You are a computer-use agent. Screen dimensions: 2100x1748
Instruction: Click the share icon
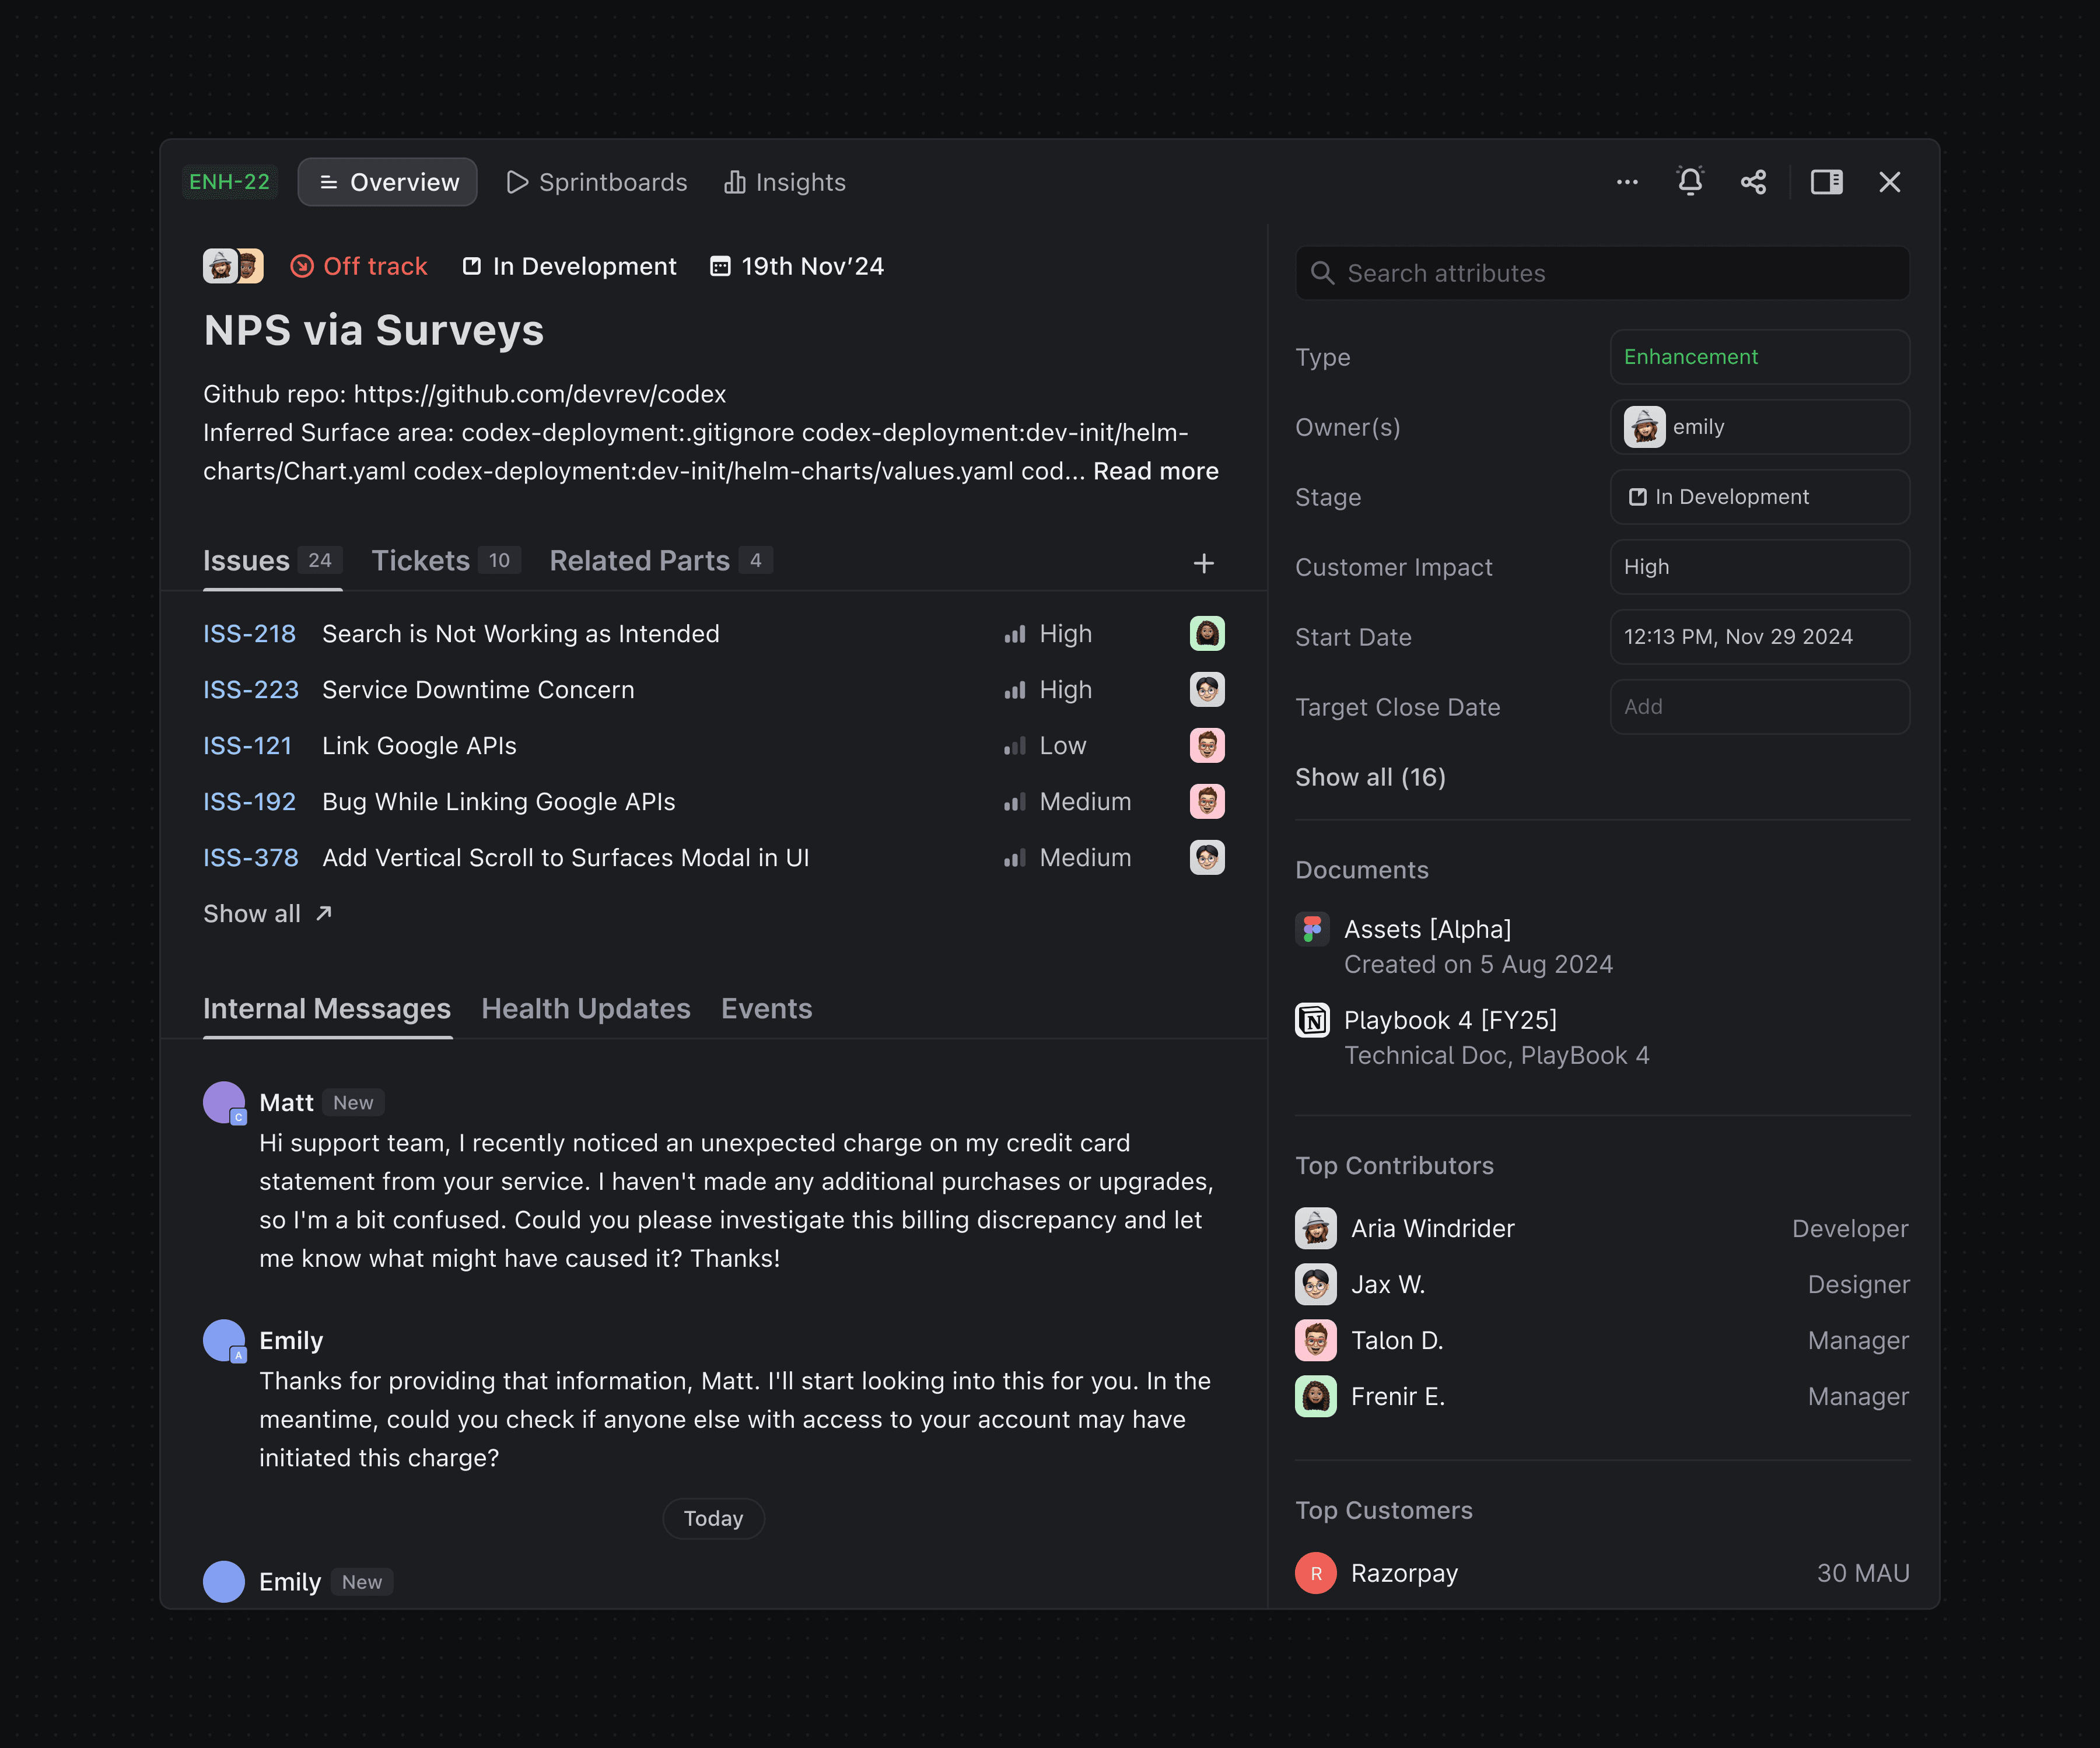click(x=1753, y=182)
